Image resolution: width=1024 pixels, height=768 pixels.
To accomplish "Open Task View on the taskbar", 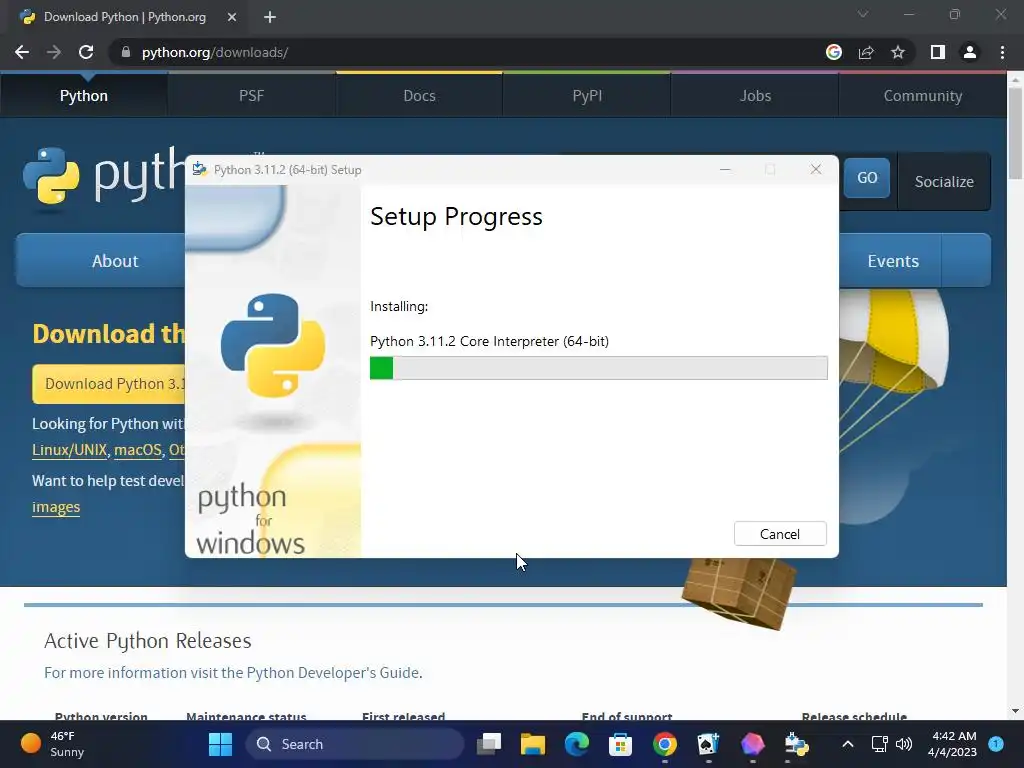I will (x=488, y=744).
